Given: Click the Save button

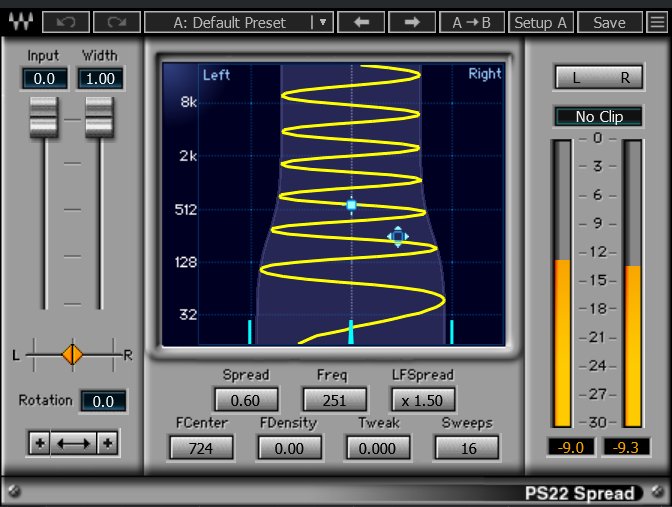Looking at the screenshot, I should click(x=609, y=22).
